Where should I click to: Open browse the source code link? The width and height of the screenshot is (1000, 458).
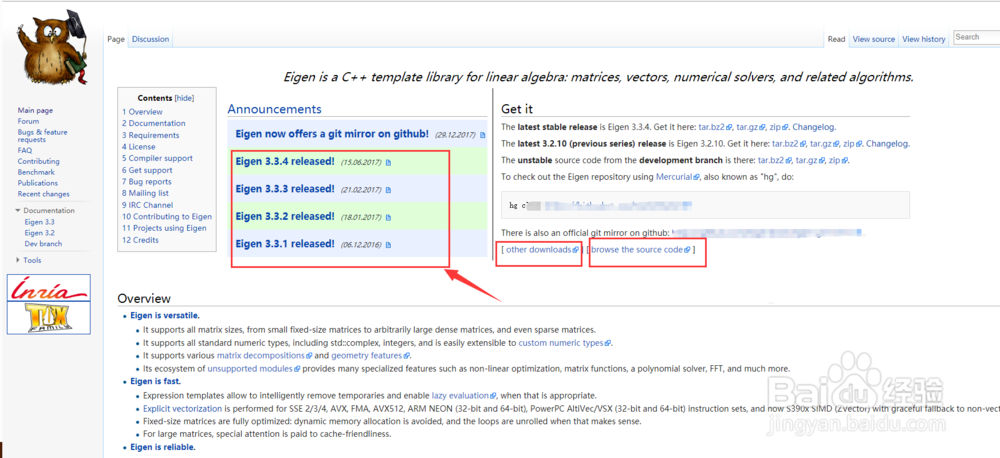point(640,249)
